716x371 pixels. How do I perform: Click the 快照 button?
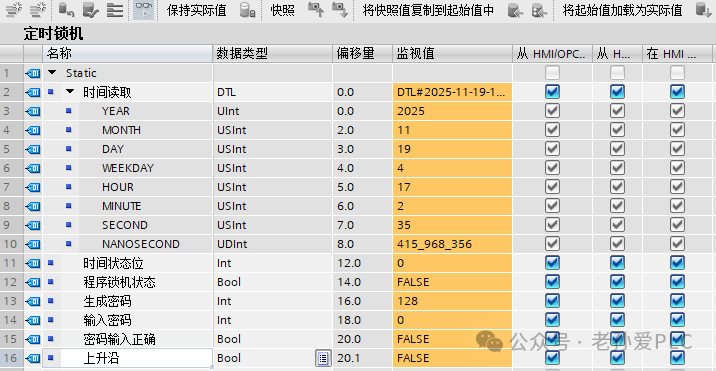[283, 10]
